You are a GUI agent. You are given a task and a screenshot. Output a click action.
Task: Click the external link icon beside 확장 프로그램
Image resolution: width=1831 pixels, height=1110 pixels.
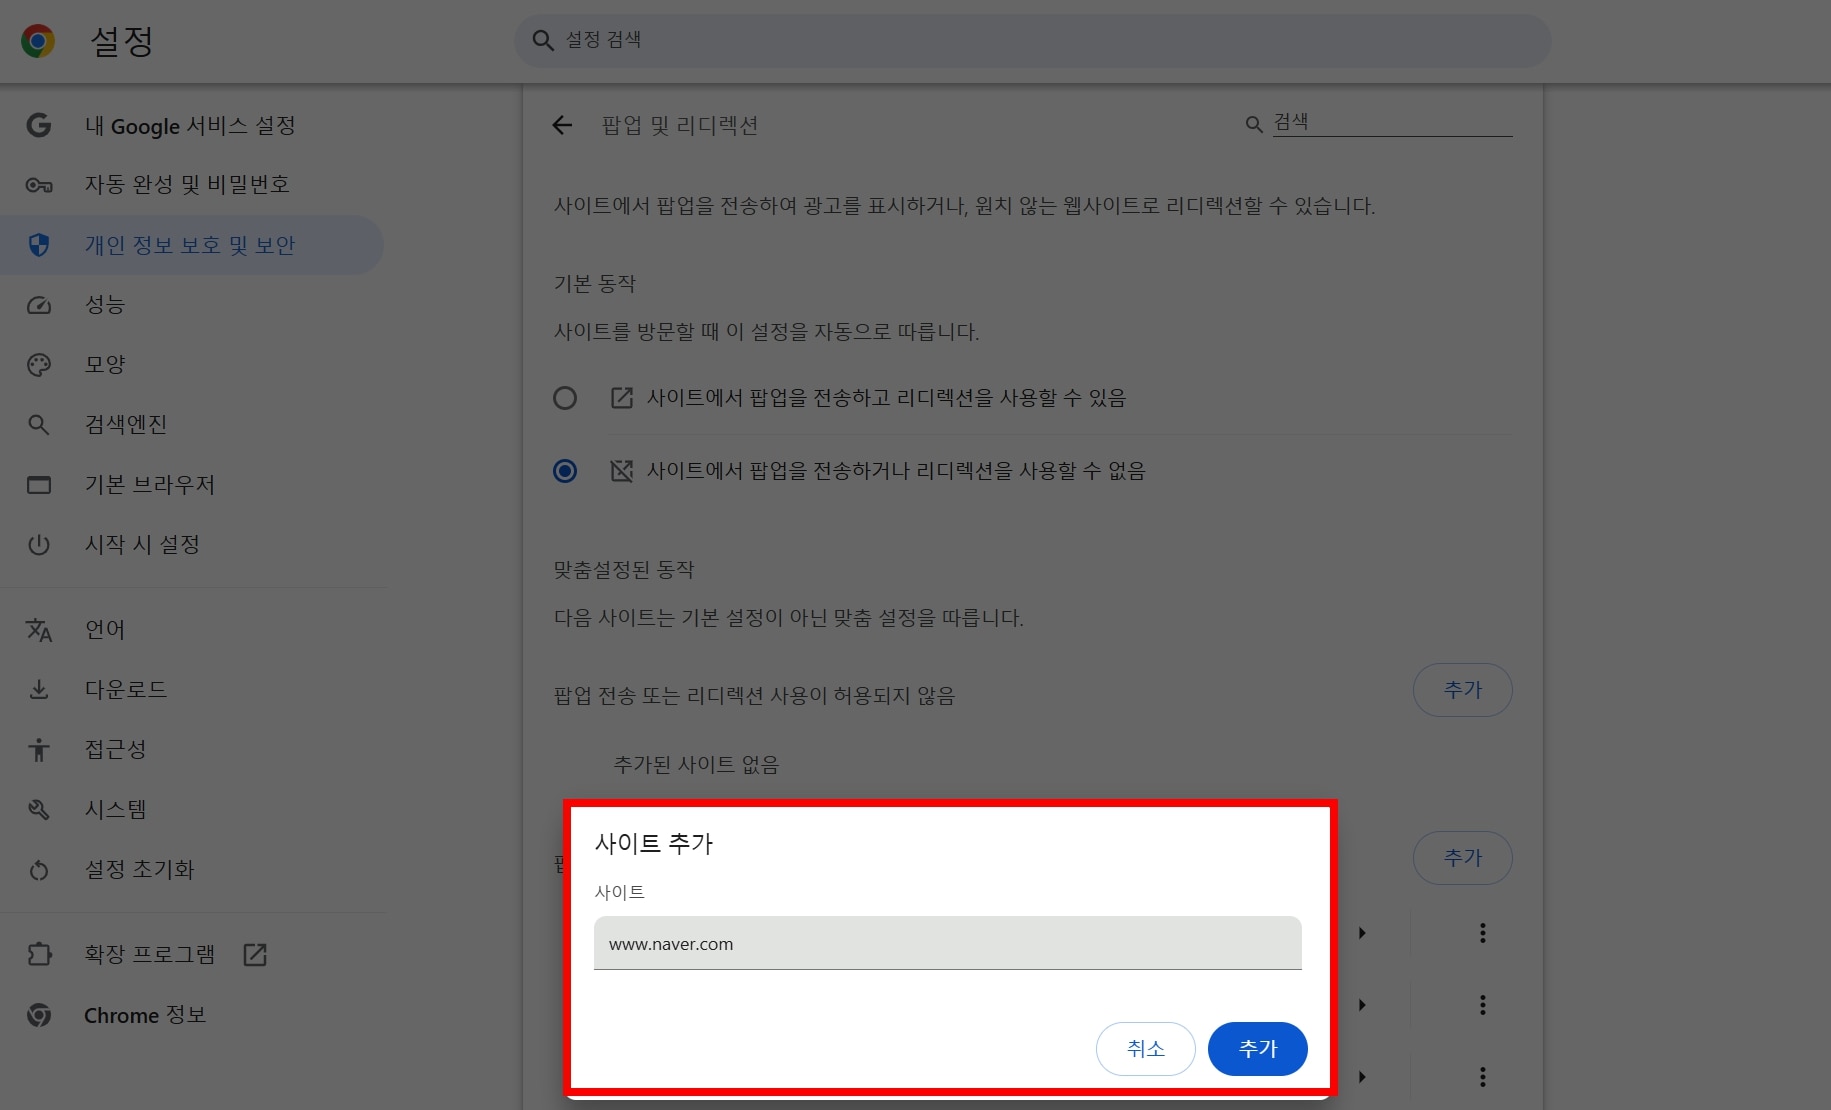[x=255, y=955]
